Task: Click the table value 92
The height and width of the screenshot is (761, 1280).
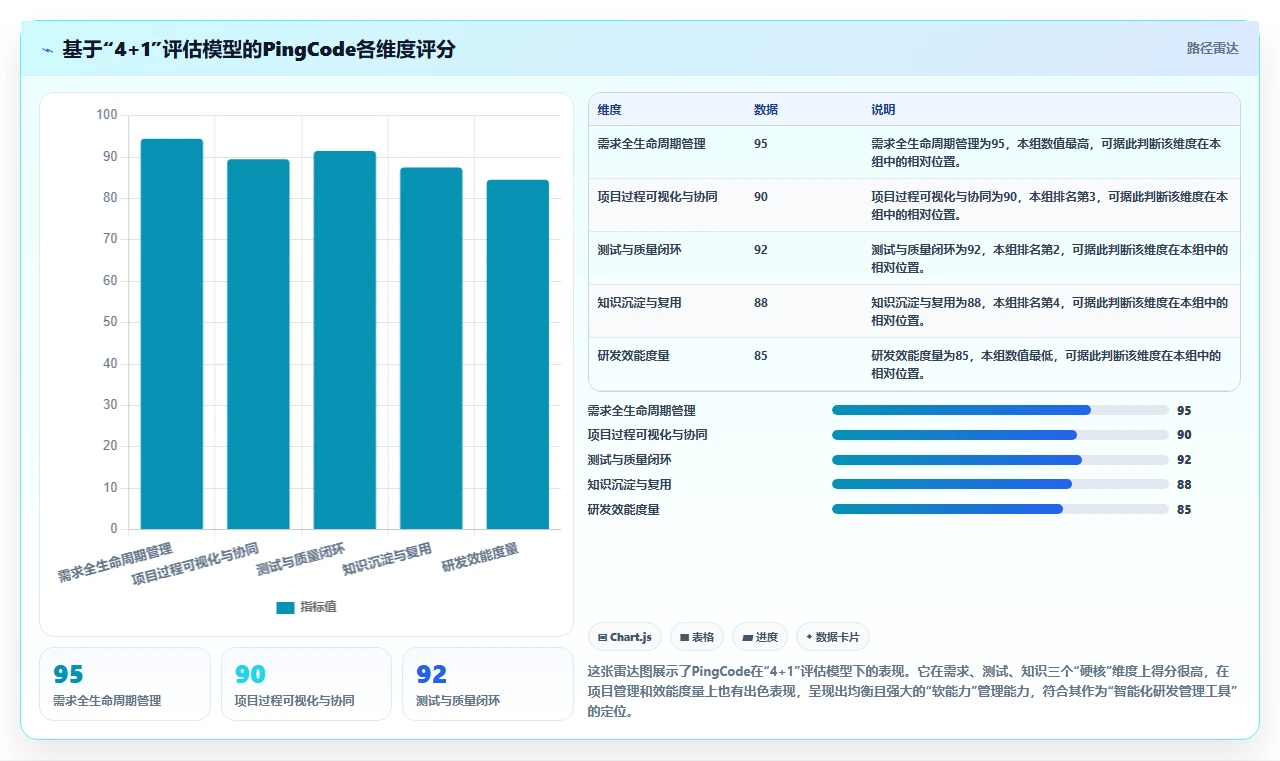Action: point(761,250)
